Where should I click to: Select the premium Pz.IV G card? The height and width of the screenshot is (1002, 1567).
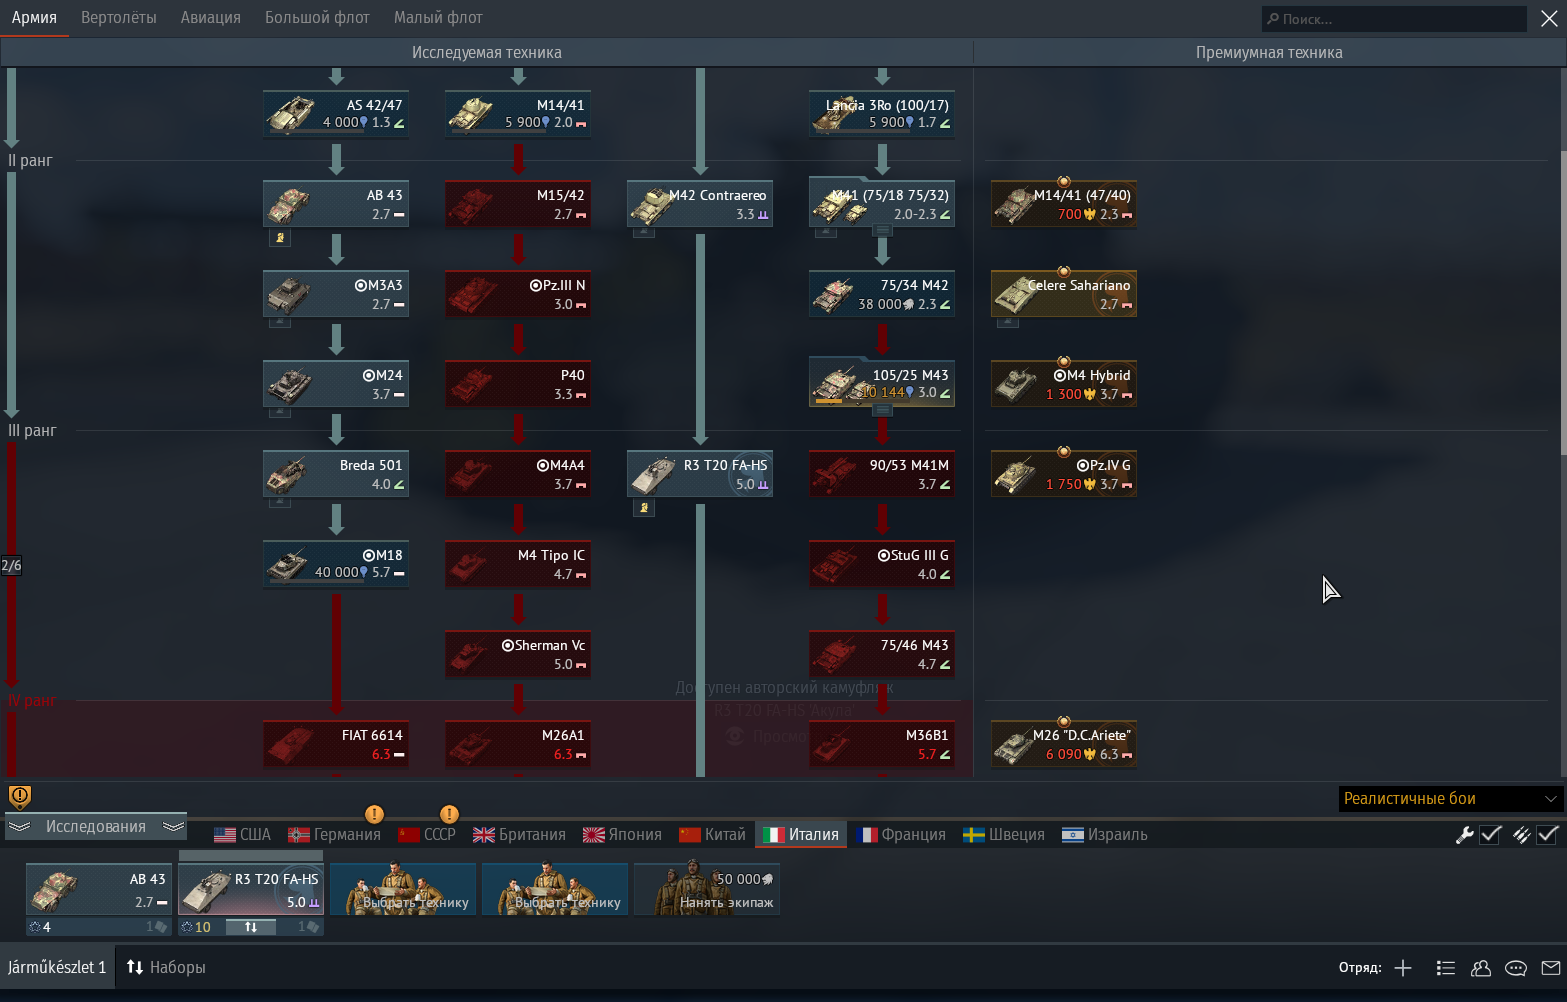(x=1064, y=474)
